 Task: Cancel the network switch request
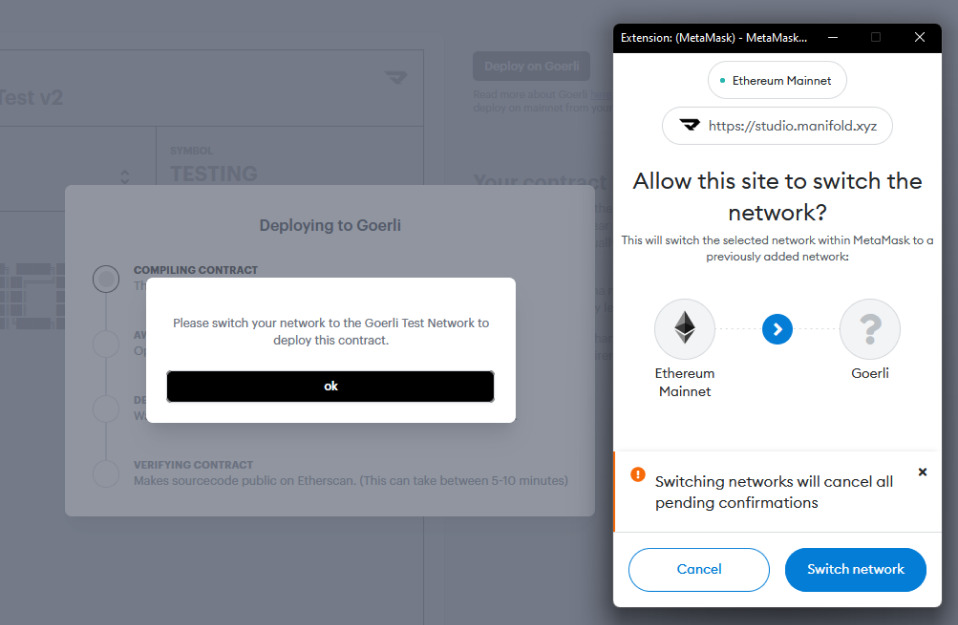point(699,569)
